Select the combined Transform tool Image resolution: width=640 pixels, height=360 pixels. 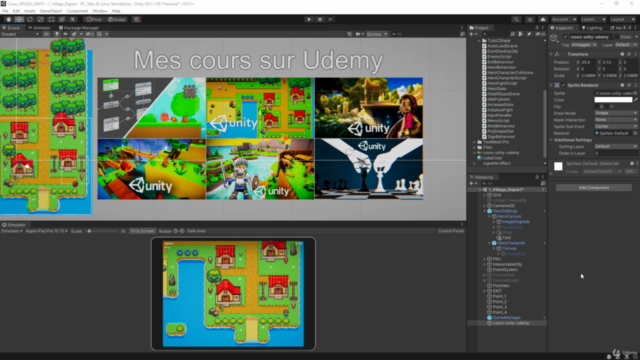[62, 19]
